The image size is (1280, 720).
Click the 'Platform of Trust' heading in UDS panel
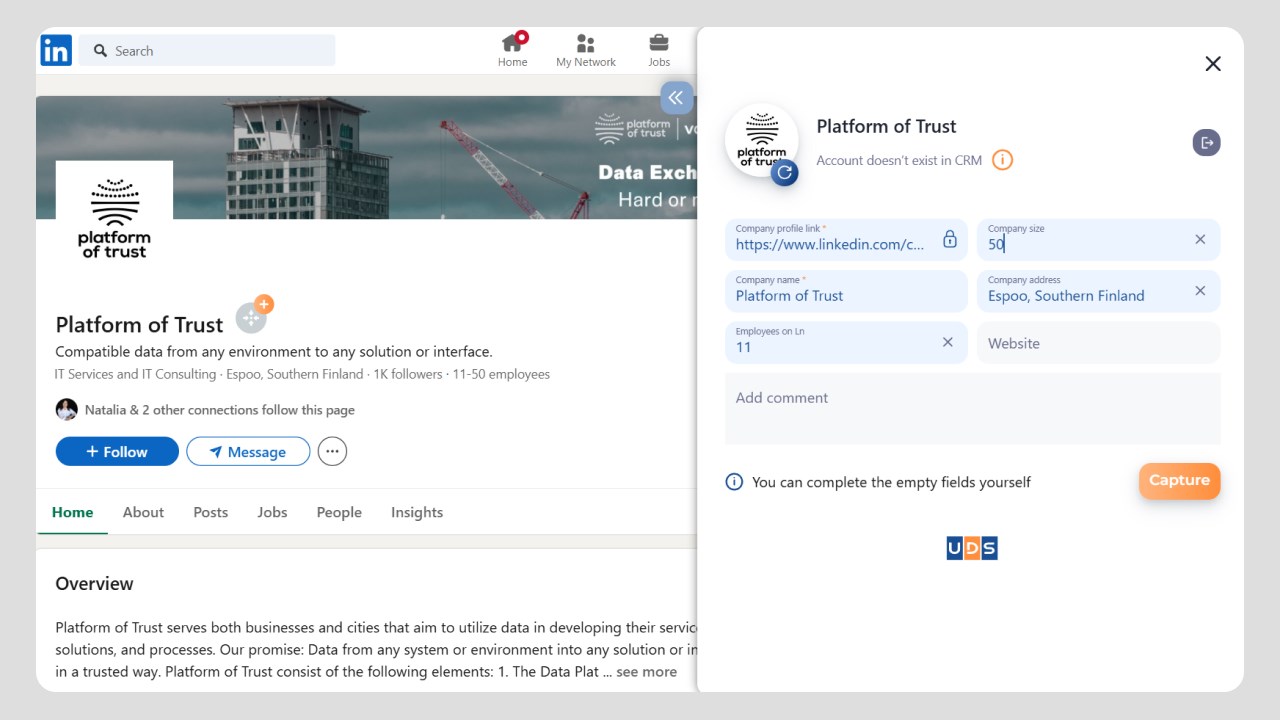[886, 126]
